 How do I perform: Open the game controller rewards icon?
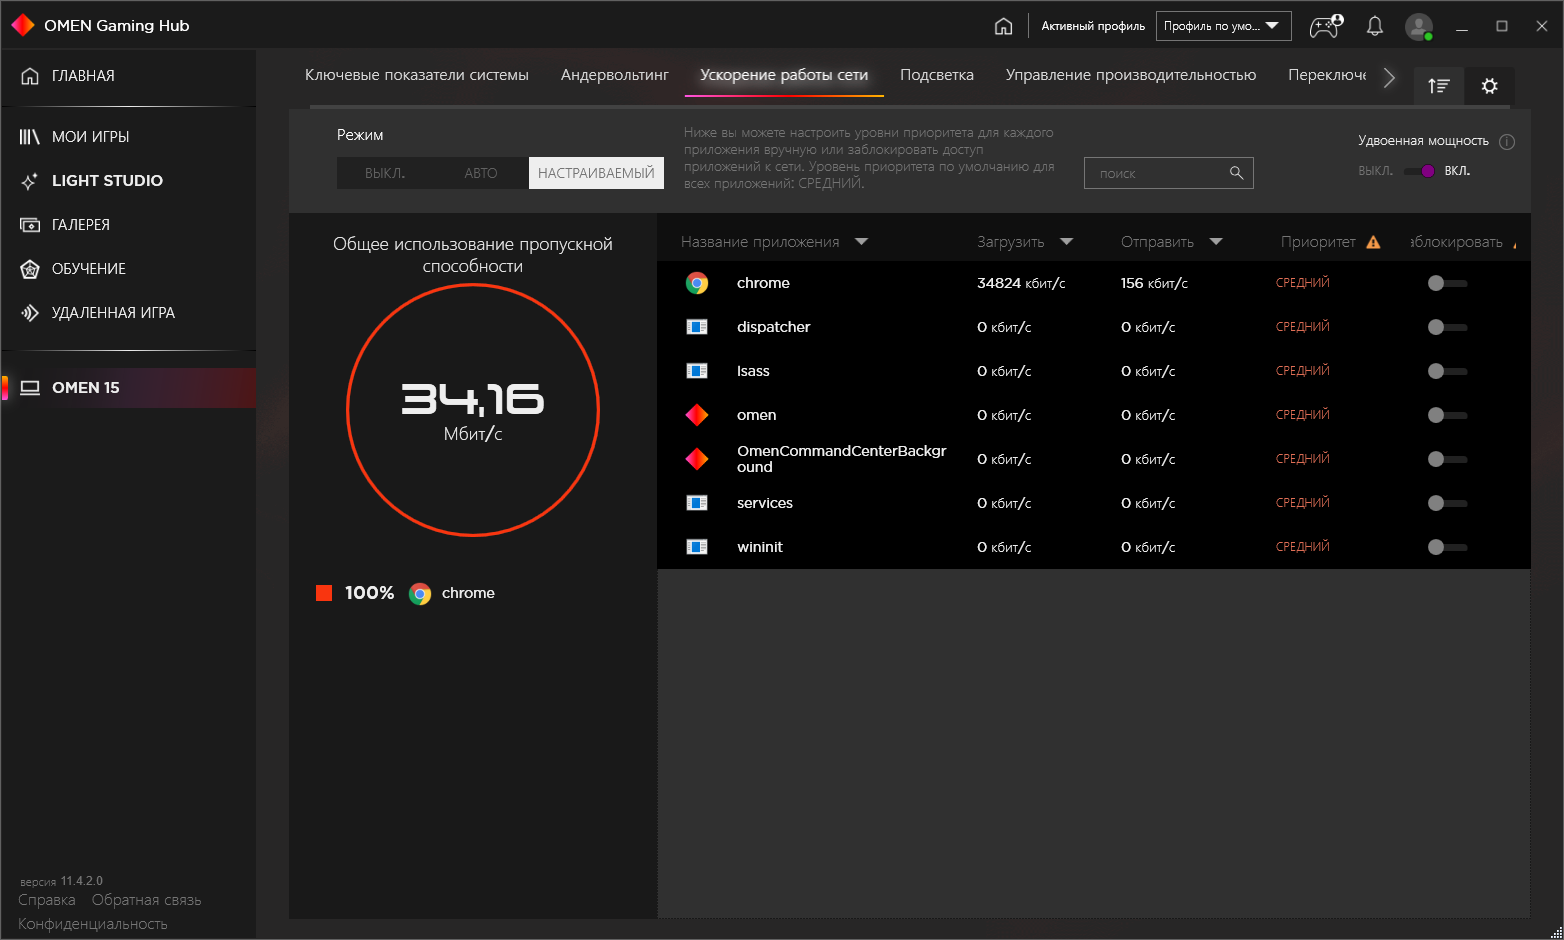click(x=1327, y=26)
